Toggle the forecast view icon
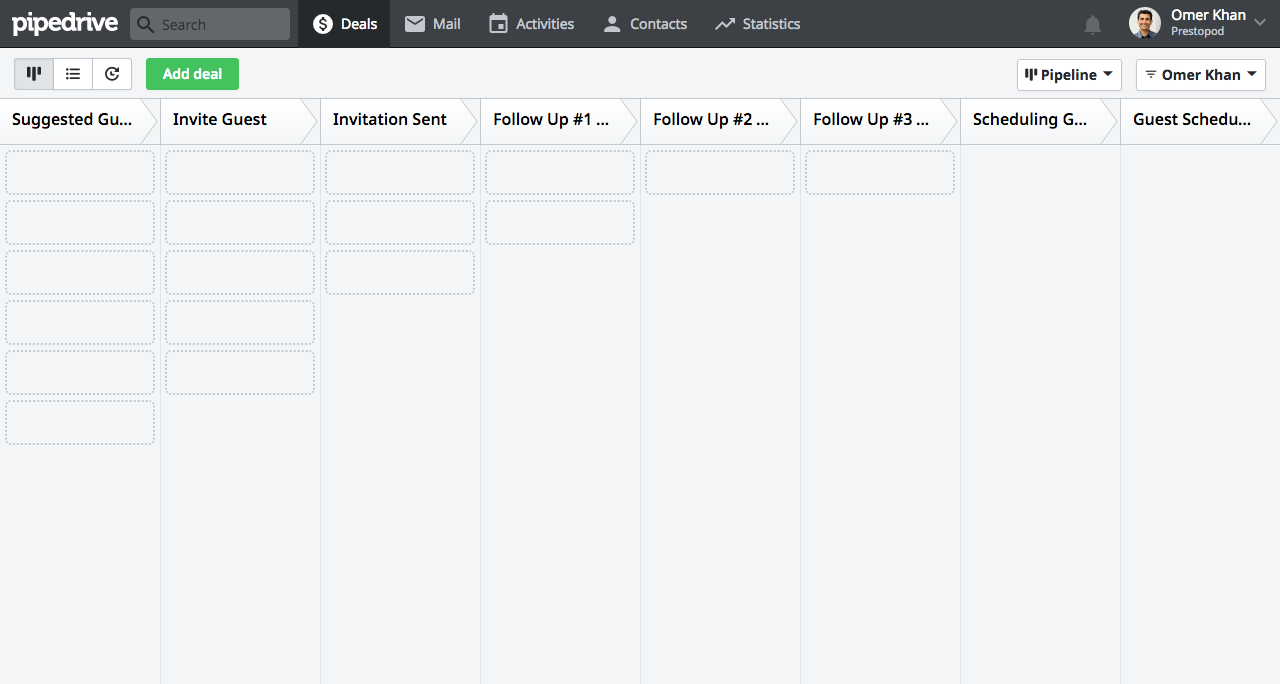1280x684 pixels. click(x=112, y=74)
